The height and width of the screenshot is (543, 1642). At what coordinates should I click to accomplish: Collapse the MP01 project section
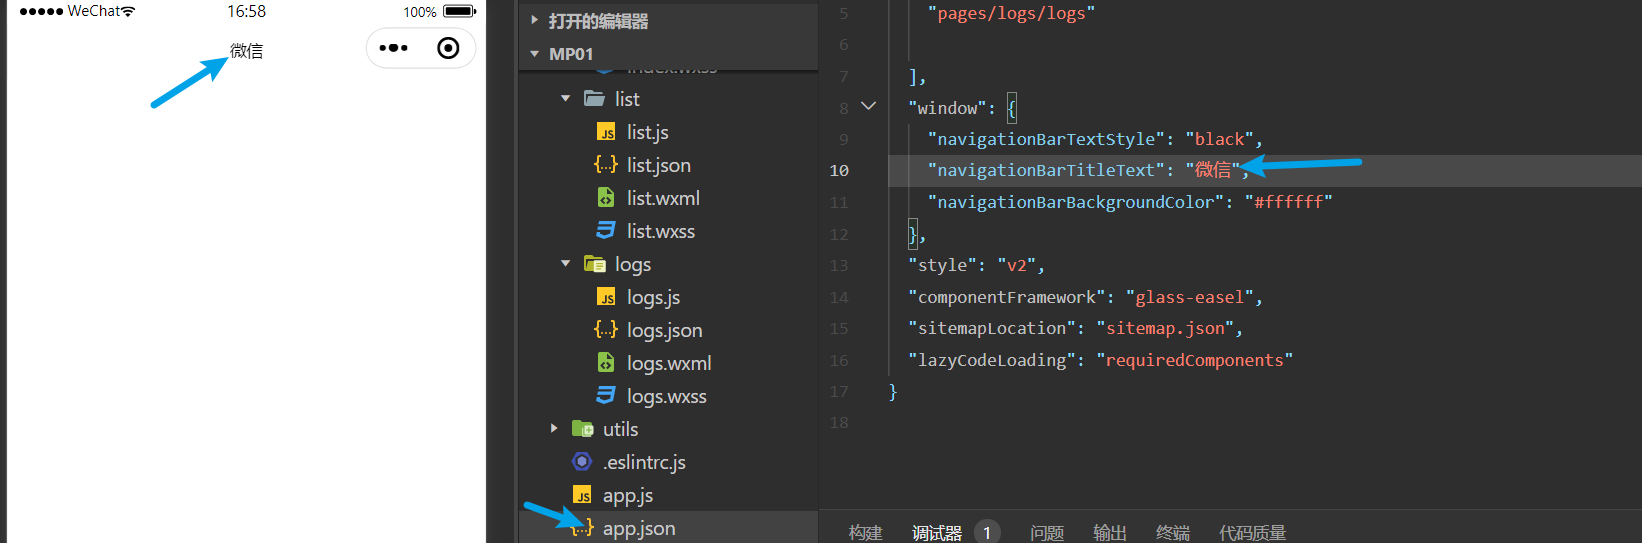535,54
